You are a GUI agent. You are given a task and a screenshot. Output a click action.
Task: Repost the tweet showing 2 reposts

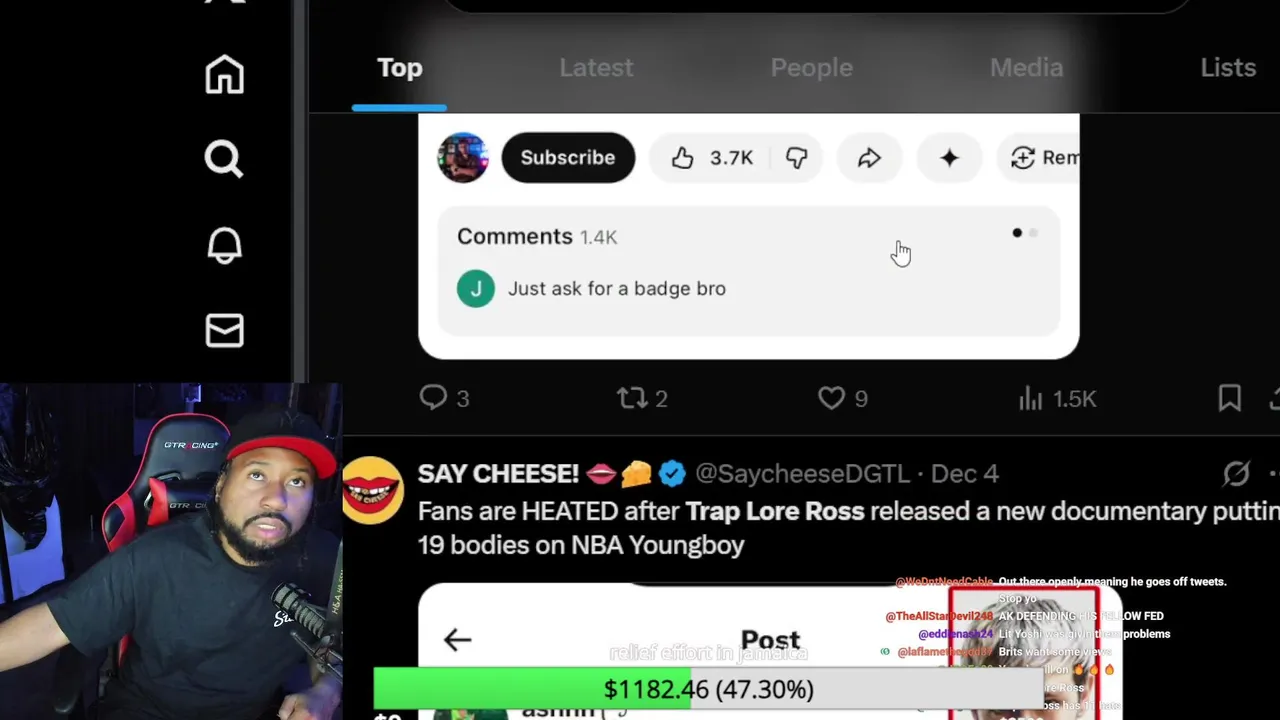(x=642, y=398)
